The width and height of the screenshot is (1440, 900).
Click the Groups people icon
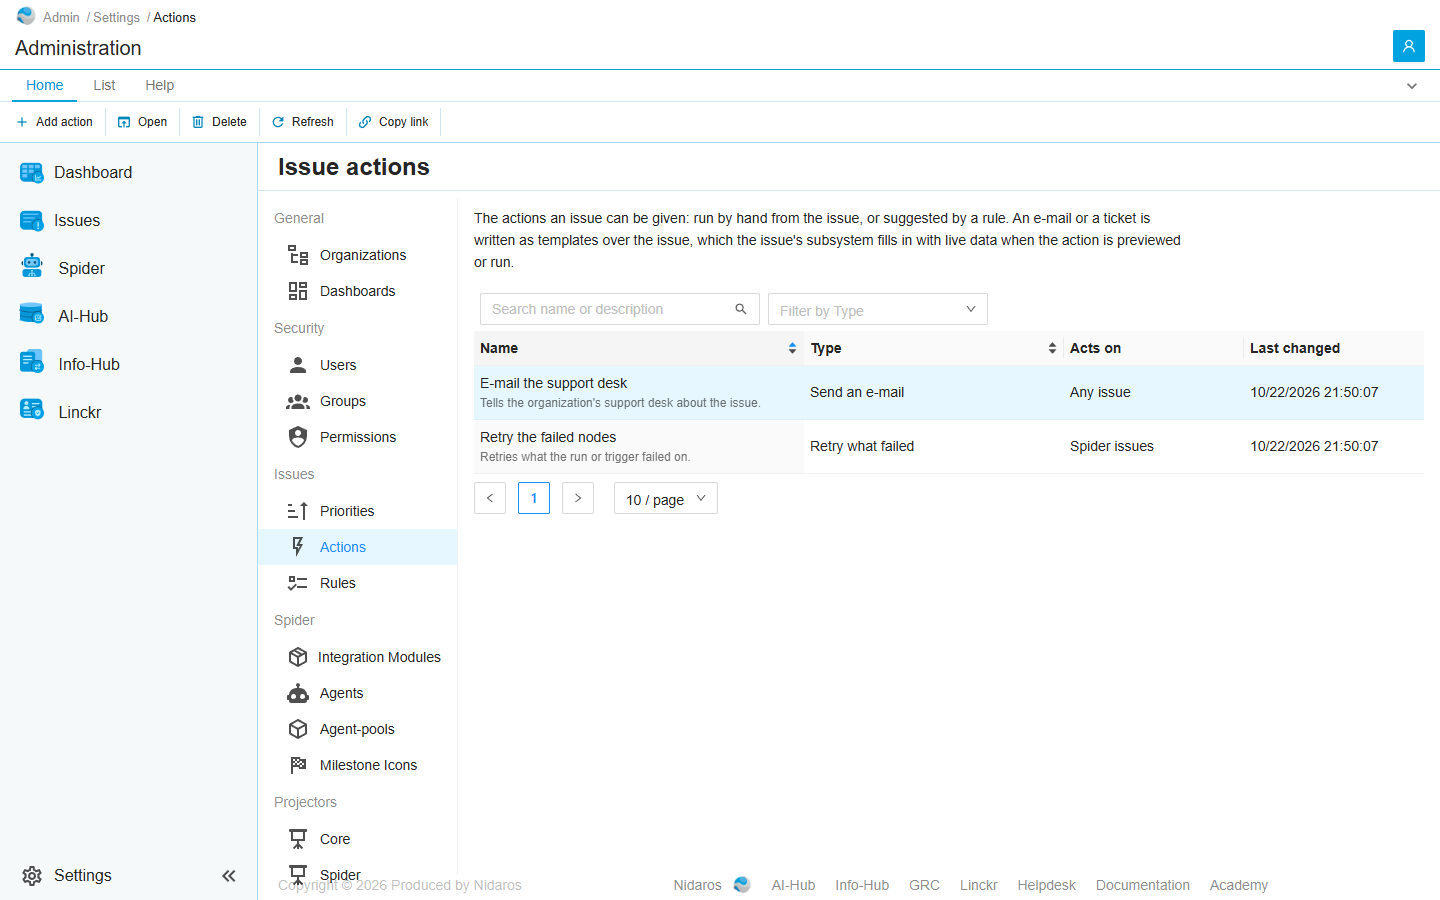(298, 401)
